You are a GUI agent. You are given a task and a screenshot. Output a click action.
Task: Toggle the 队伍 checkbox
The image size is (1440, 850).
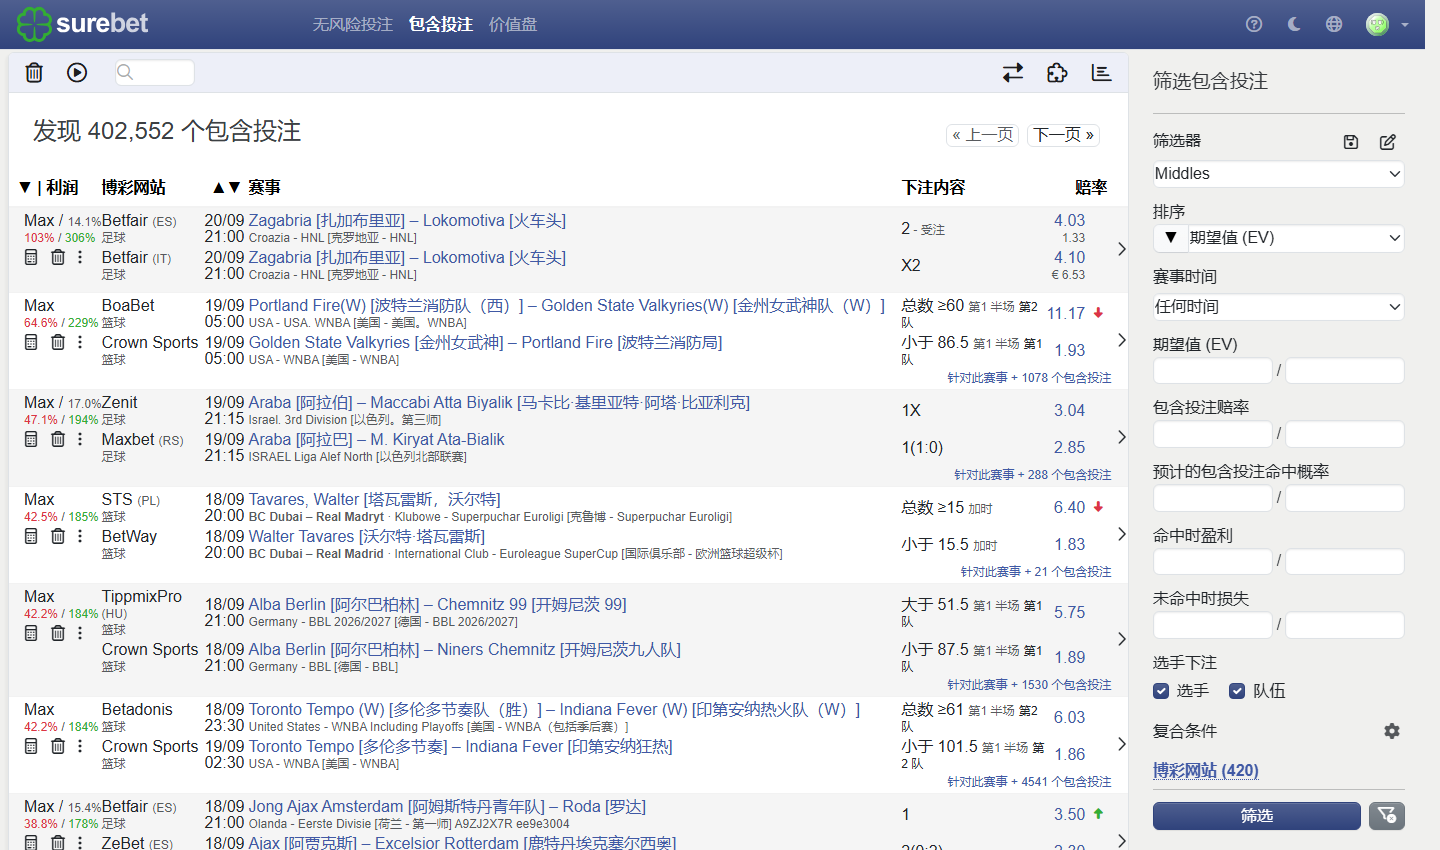[1237, 691]
